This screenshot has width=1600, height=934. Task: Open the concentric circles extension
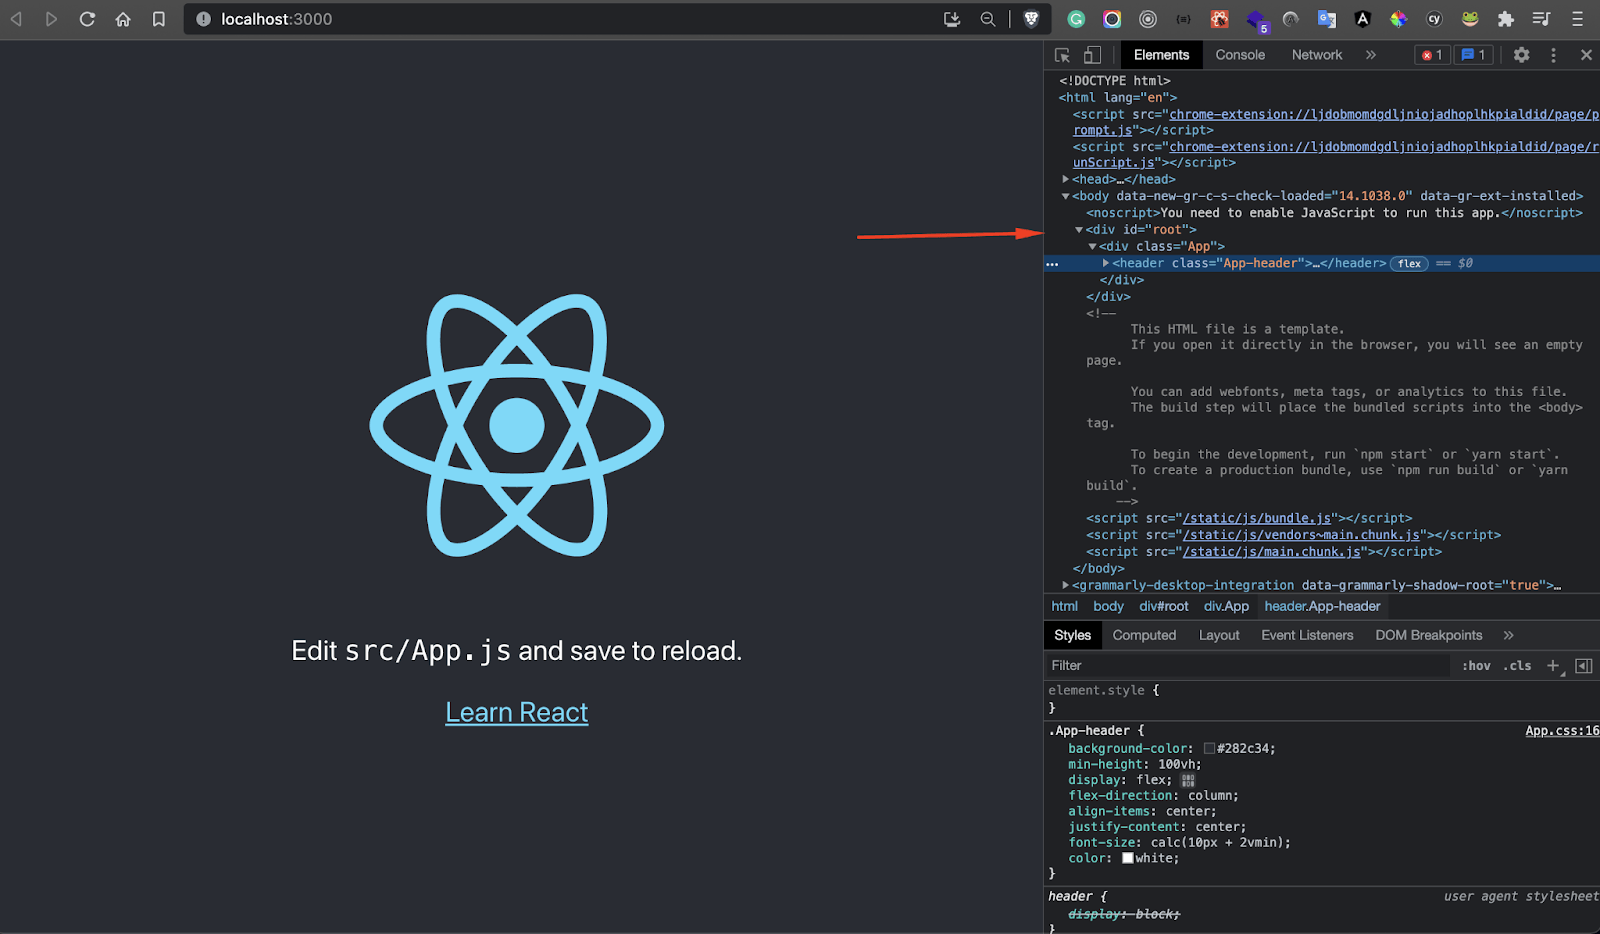tap(1148, 19)
